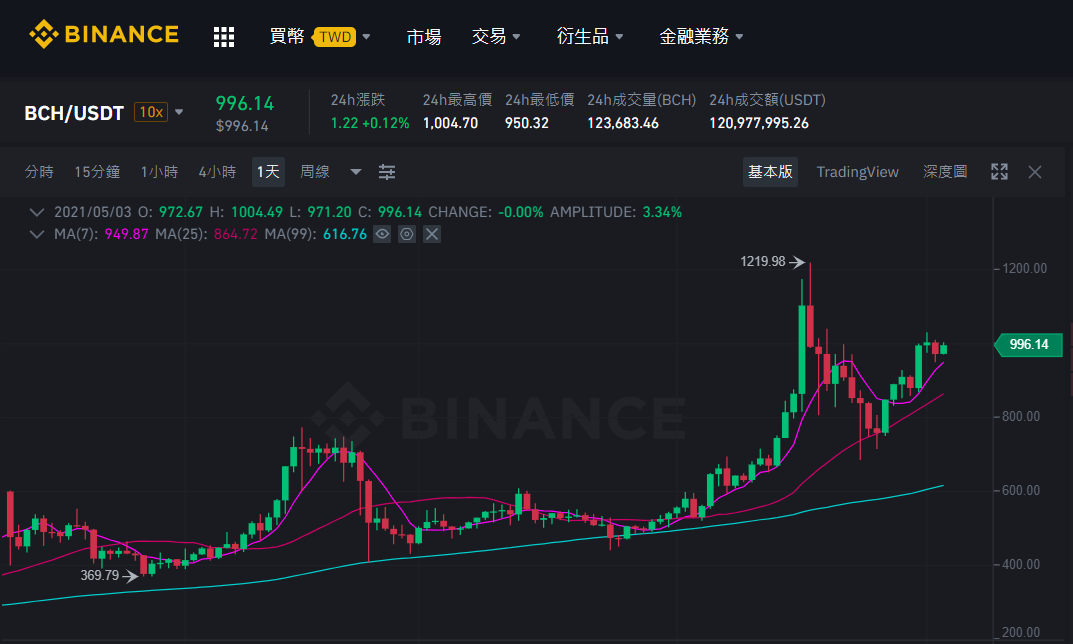This screenshot has height=644, width=1073.
Task: Open MA indicator settings target icon
Action: (x=407, y=235)
